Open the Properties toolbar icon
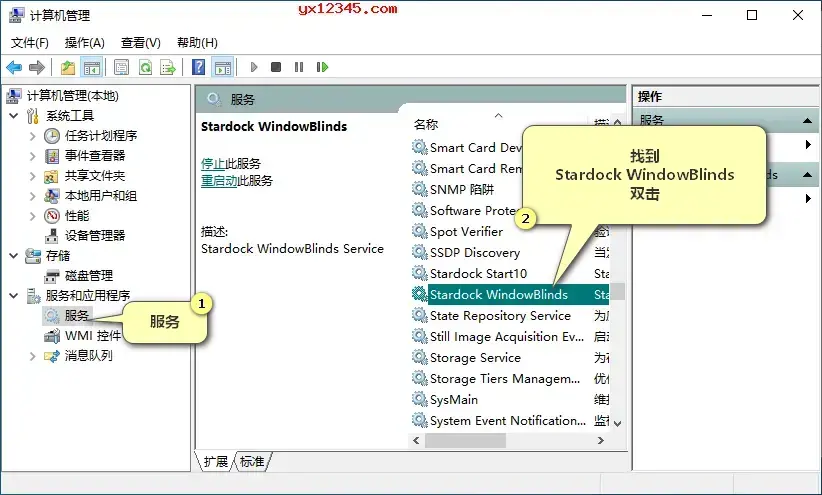The width and height of the screenshot is (822, 495). click(122, 67)
